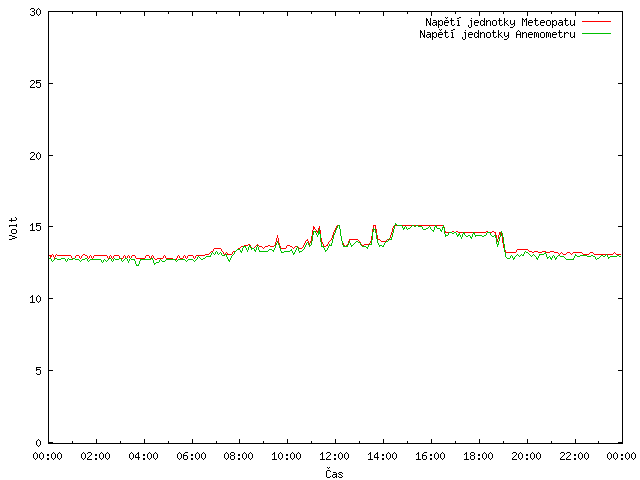Click x-axis time label 20:00

point(527,456)
